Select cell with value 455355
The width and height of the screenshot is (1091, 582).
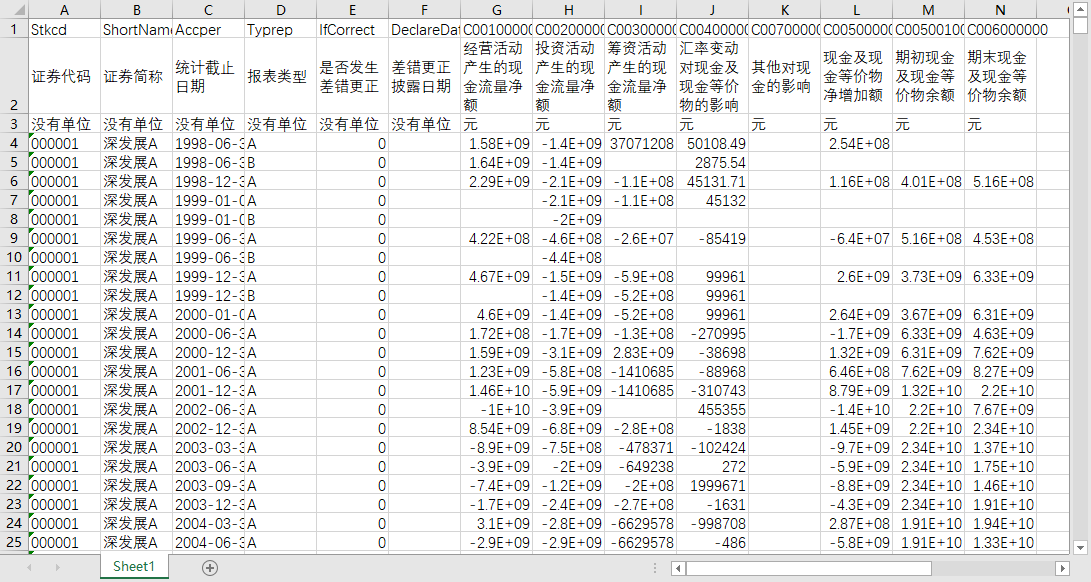[712, 409]
